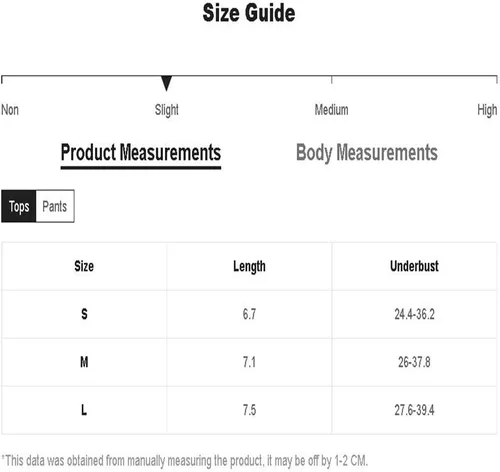Click the 26-37.8 underbust value

(x=414, y=362)
